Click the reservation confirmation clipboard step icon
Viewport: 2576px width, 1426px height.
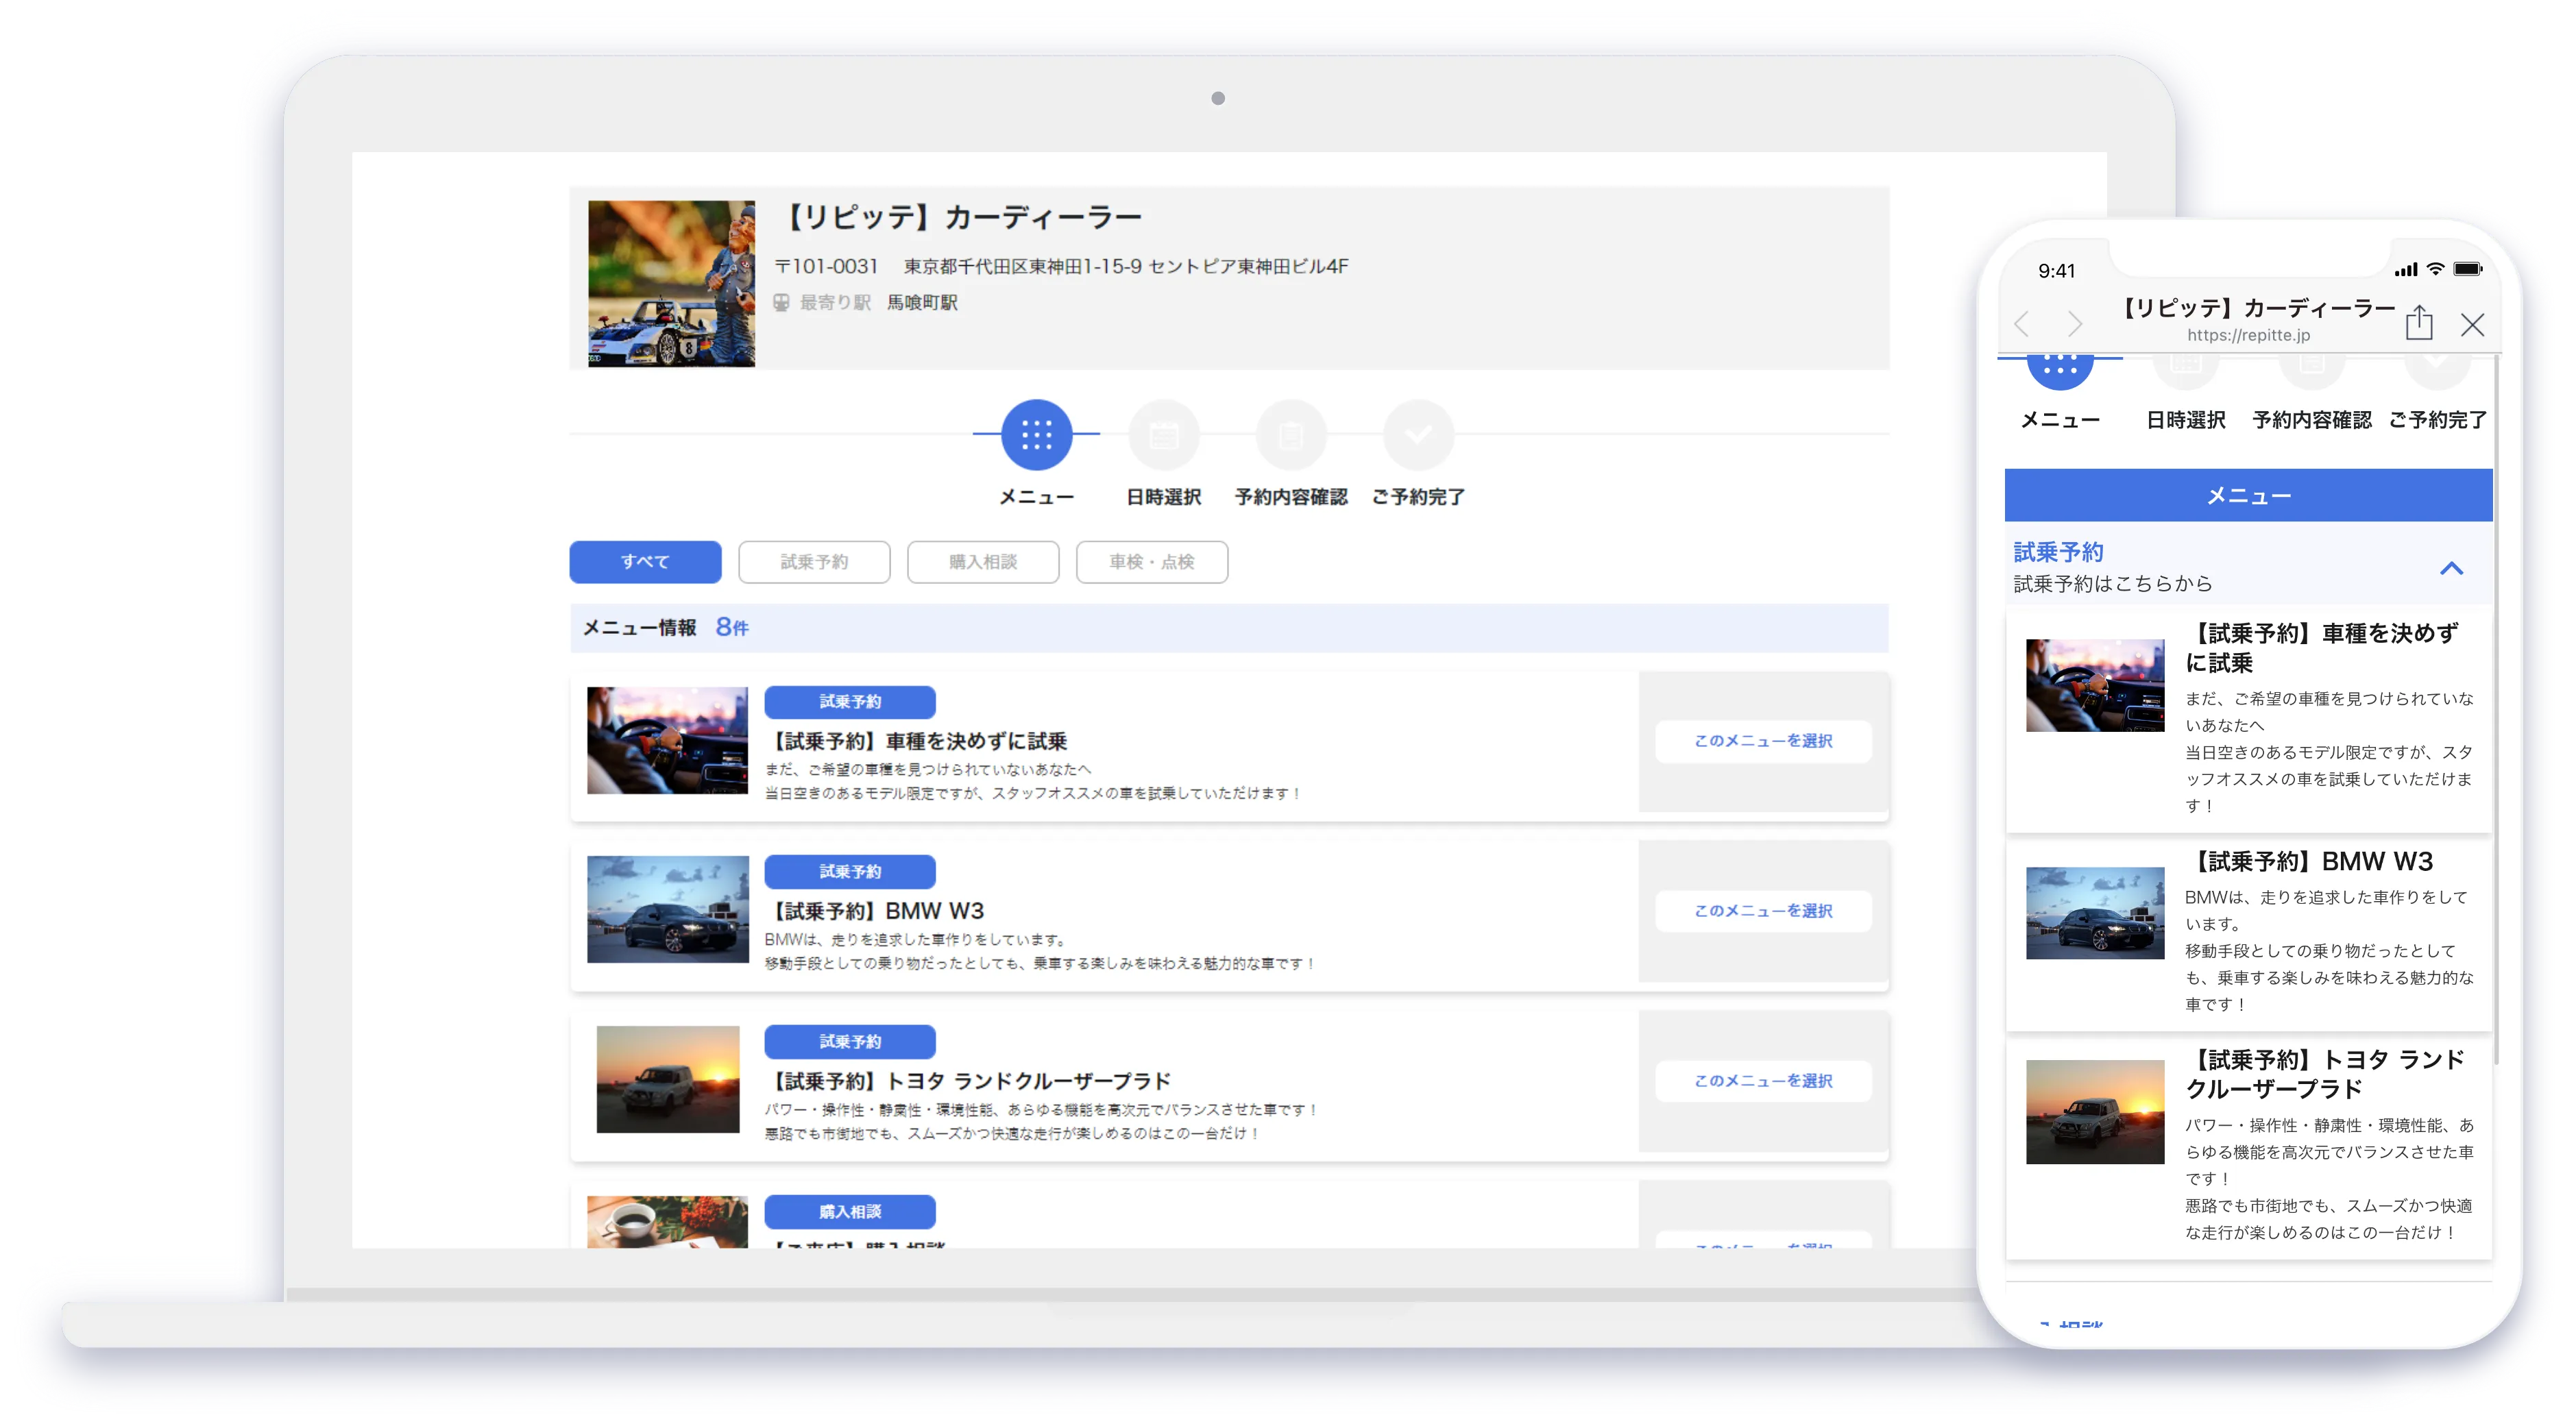(1291, 435)
